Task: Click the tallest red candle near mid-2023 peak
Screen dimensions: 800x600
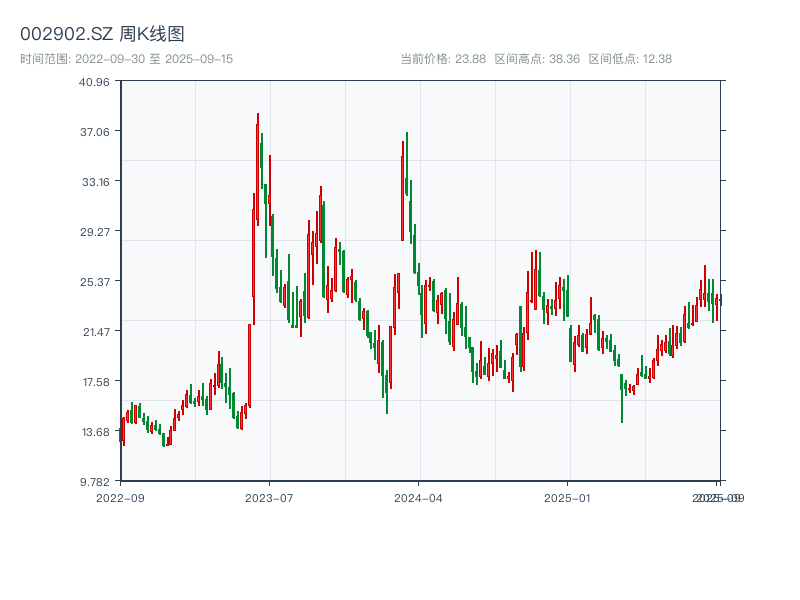Action: [258, 168]
